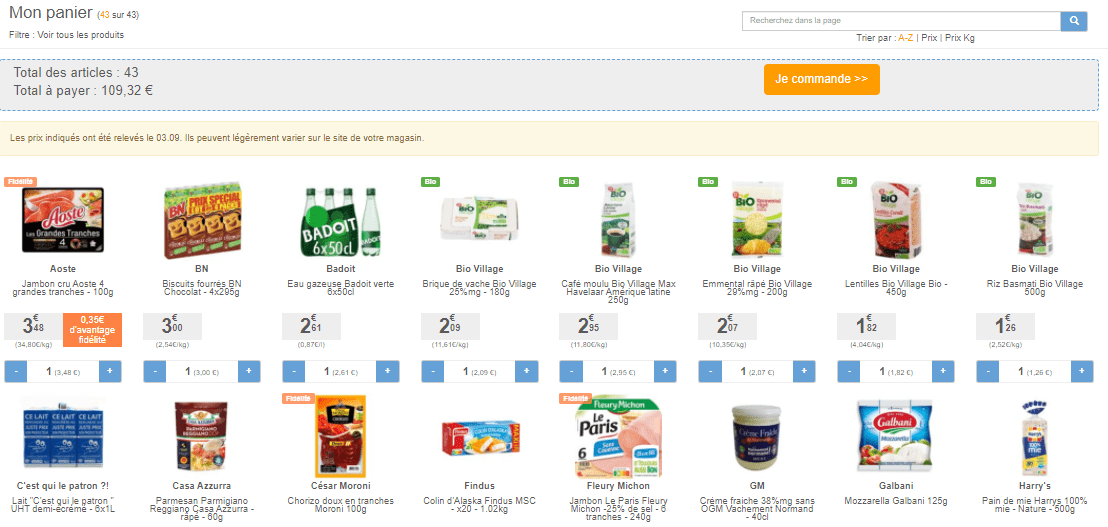Add one more Badoit water pack
Image resolution: width=1108 pixels, height=527 pixels.
387,372
